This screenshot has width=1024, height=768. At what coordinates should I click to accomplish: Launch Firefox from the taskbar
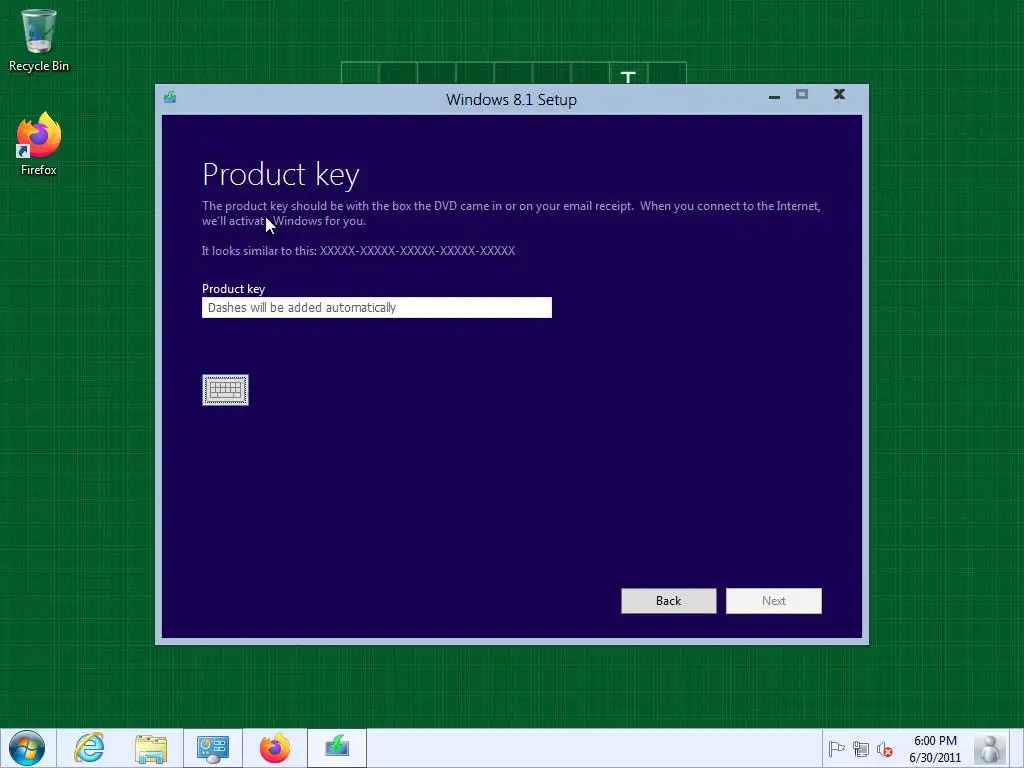tap(274, 748)
